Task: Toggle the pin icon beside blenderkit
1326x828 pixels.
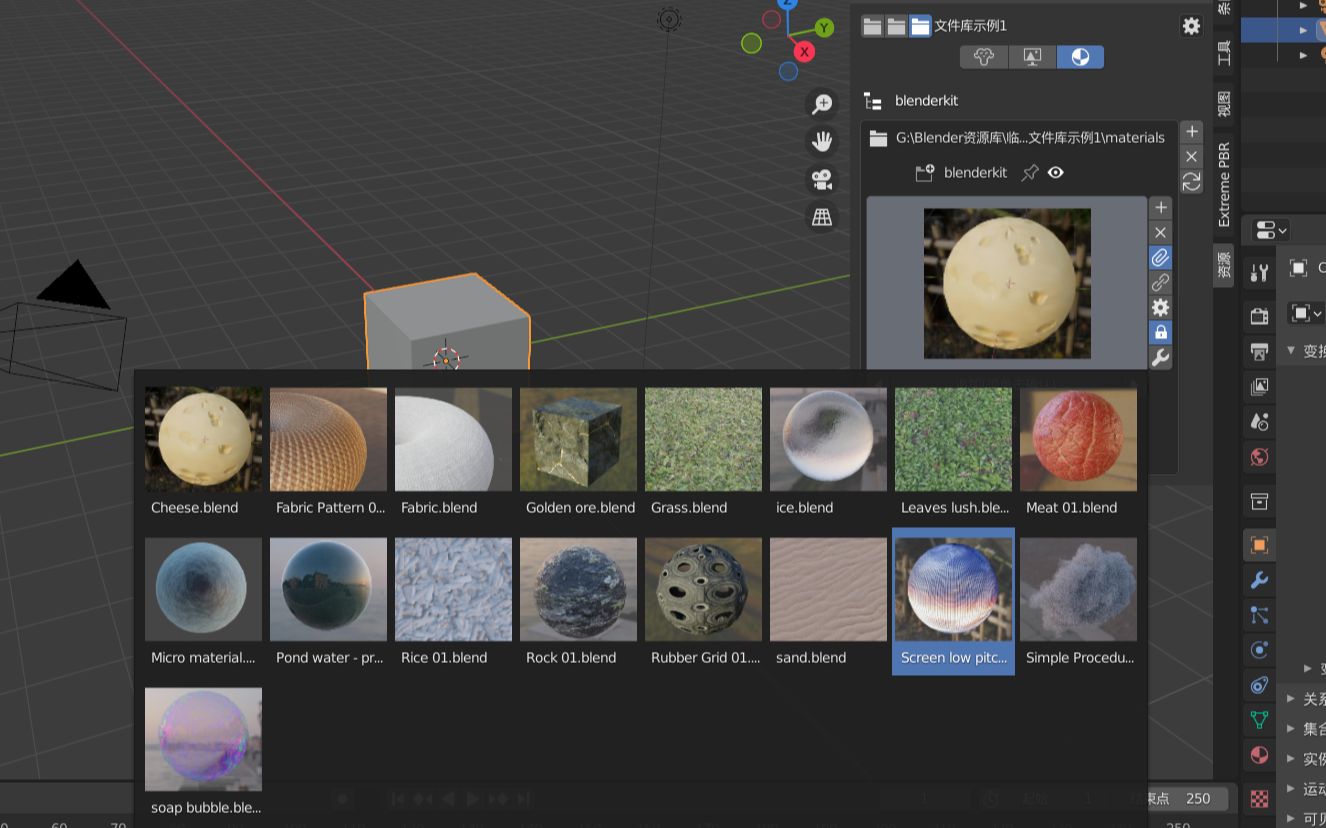Action: 1029,173
